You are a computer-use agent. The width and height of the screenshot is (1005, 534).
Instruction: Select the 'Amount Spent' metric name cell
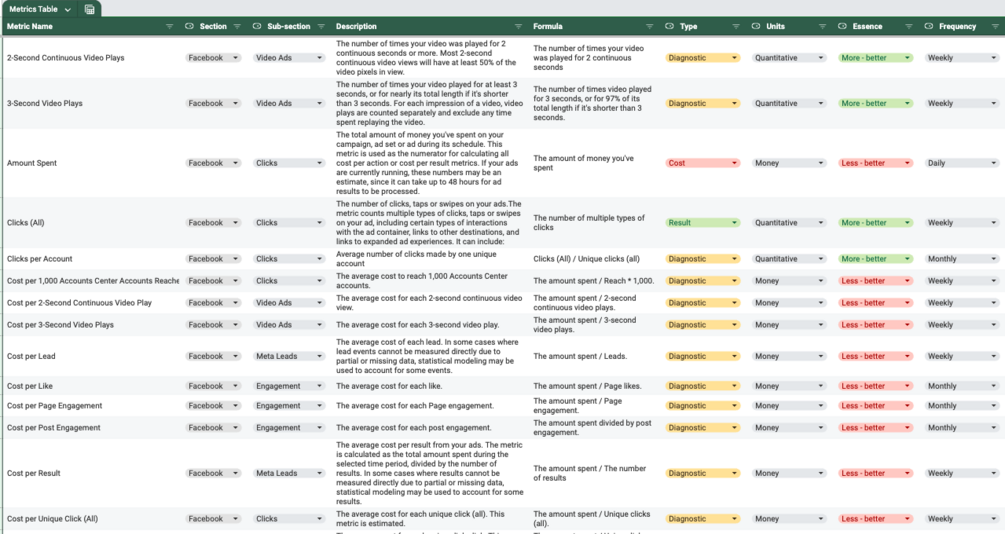pos(92,163)
